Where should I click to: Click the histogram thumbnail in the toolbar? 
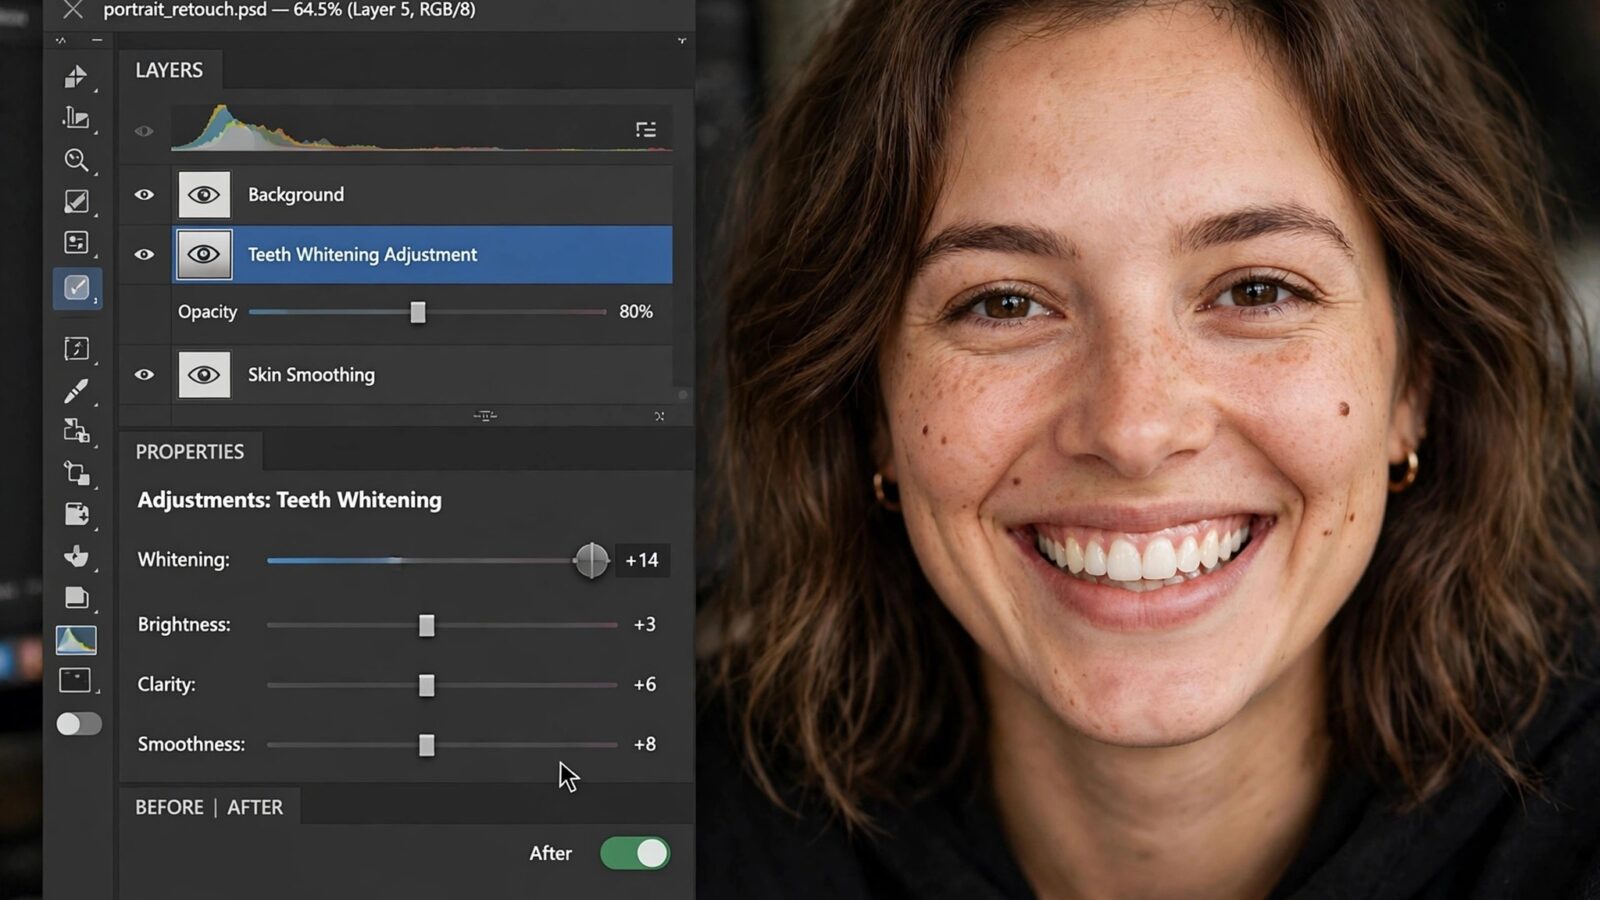76,640
